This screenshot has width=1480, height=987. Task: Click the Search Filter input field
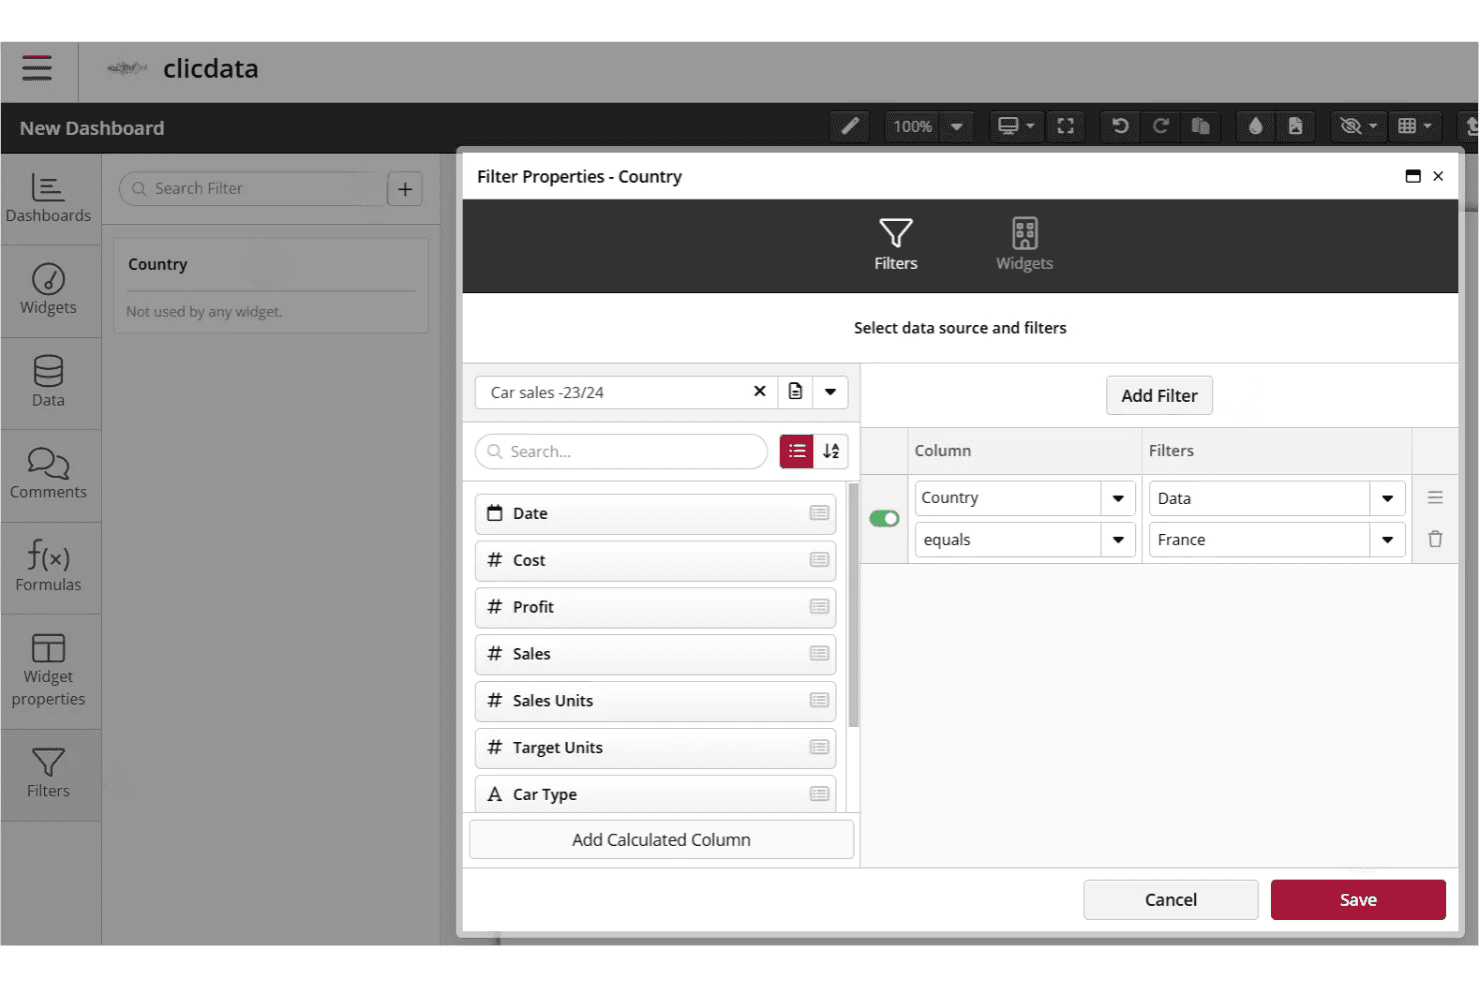(x=253, y=188)
